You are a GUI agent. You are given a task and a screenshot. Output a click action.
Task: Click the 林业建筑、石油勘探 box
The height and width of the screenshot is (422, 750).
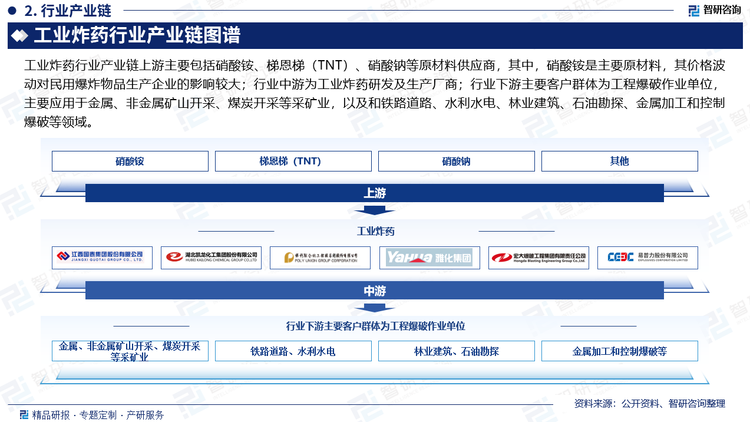pos(456,351)
